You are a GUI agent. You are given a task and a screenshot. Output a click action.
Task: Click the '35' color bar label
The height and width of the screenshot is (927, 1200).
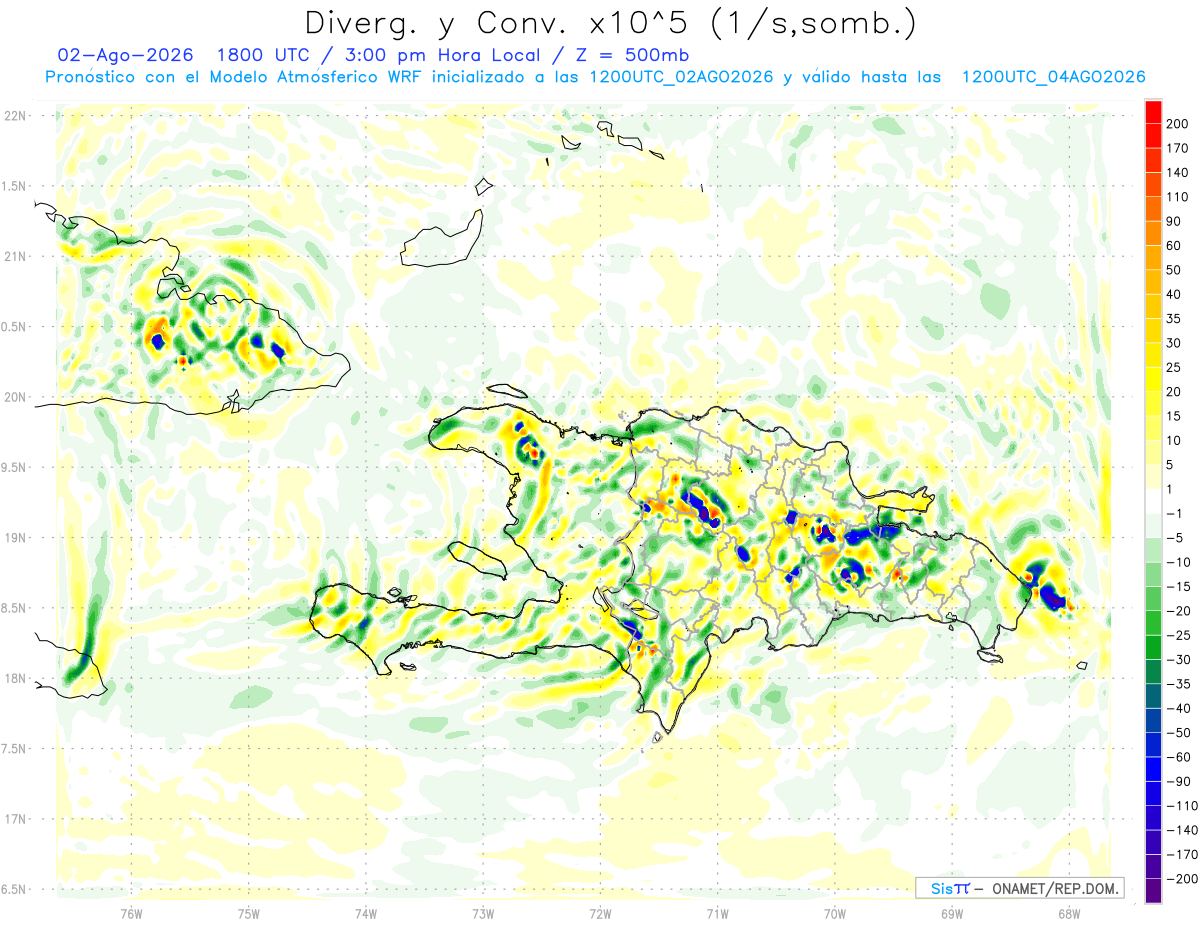click(1174, 319)
